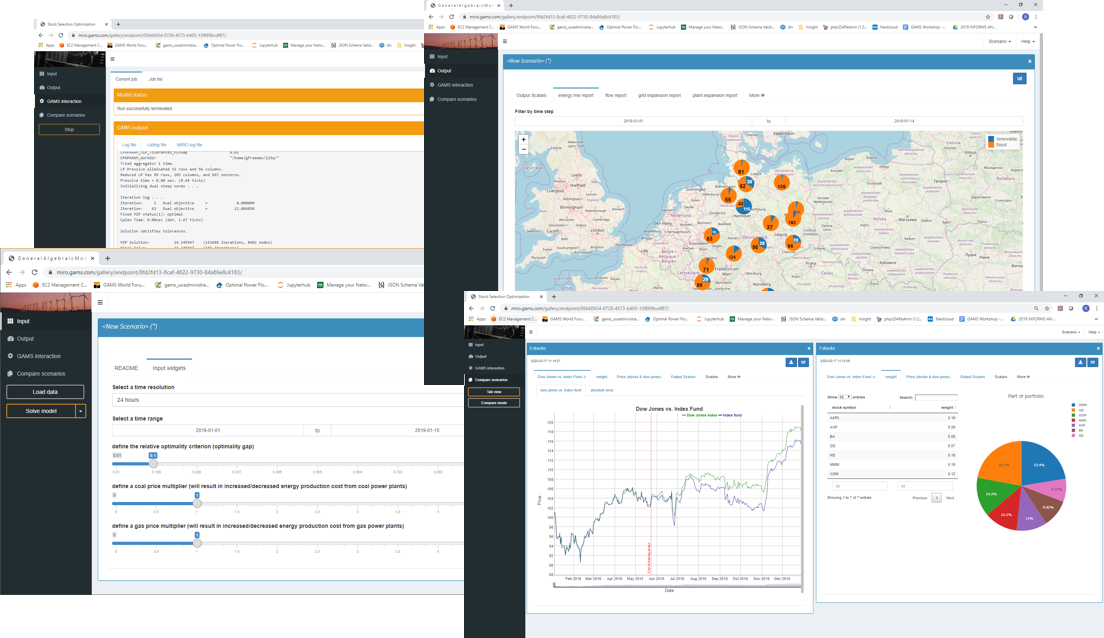This screenshot has width=1104, height=638.
Task: Click the coal price multiplier slider handle
Action: pyautogui.click(x=197, y=504)
